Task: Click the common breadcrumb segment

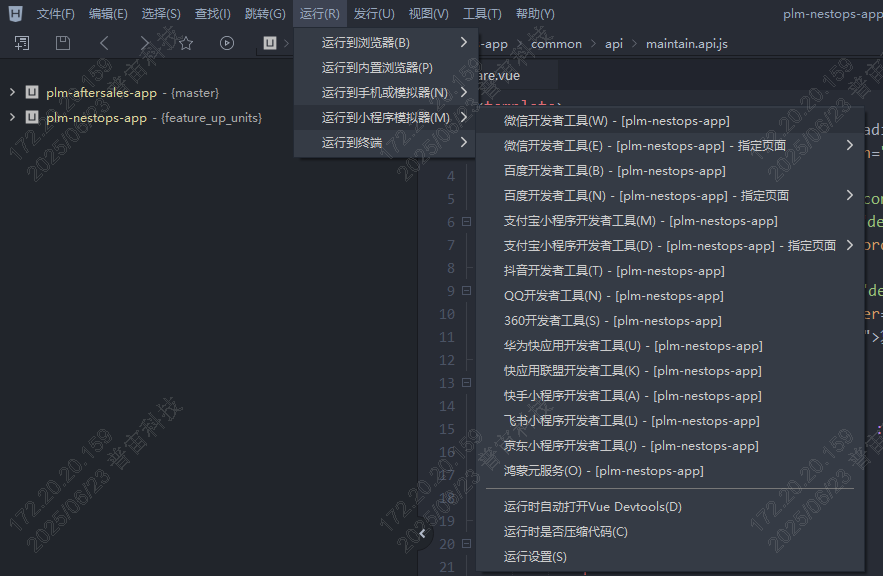Action: click(556, 43)
